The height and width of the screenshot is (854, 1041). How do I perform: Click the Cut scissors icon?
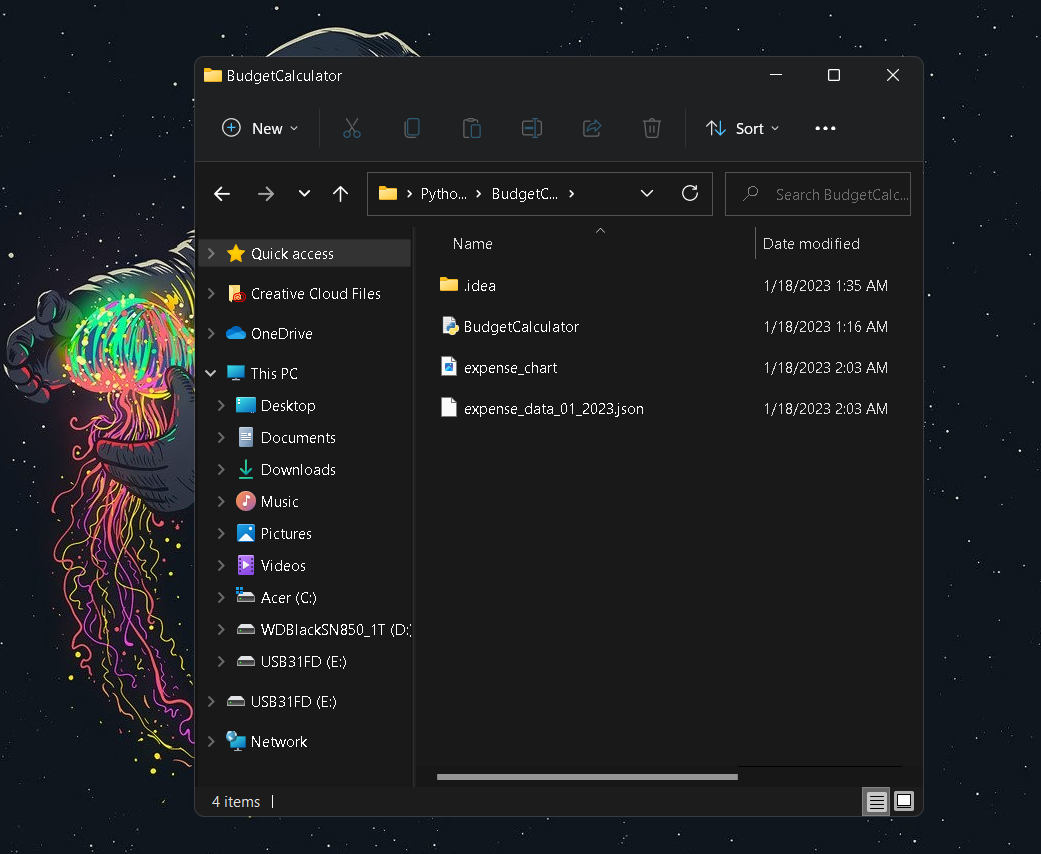pos(352,128)
